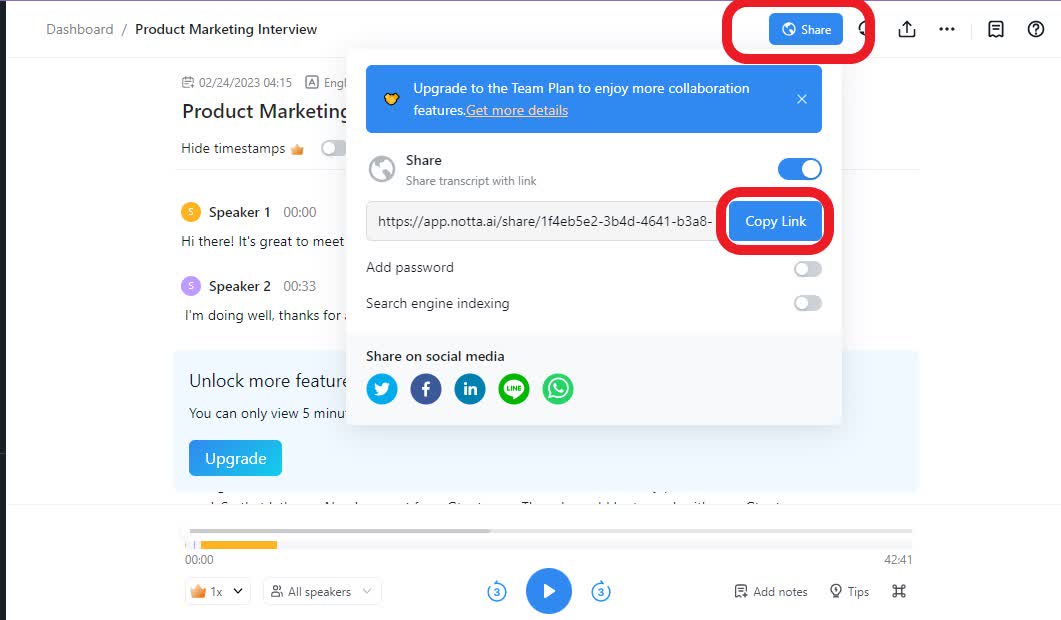Image resolution: width=1061 pixels, height=620 pixels.
Task: Open the Get more details link
Action: (x=516, y=110)
